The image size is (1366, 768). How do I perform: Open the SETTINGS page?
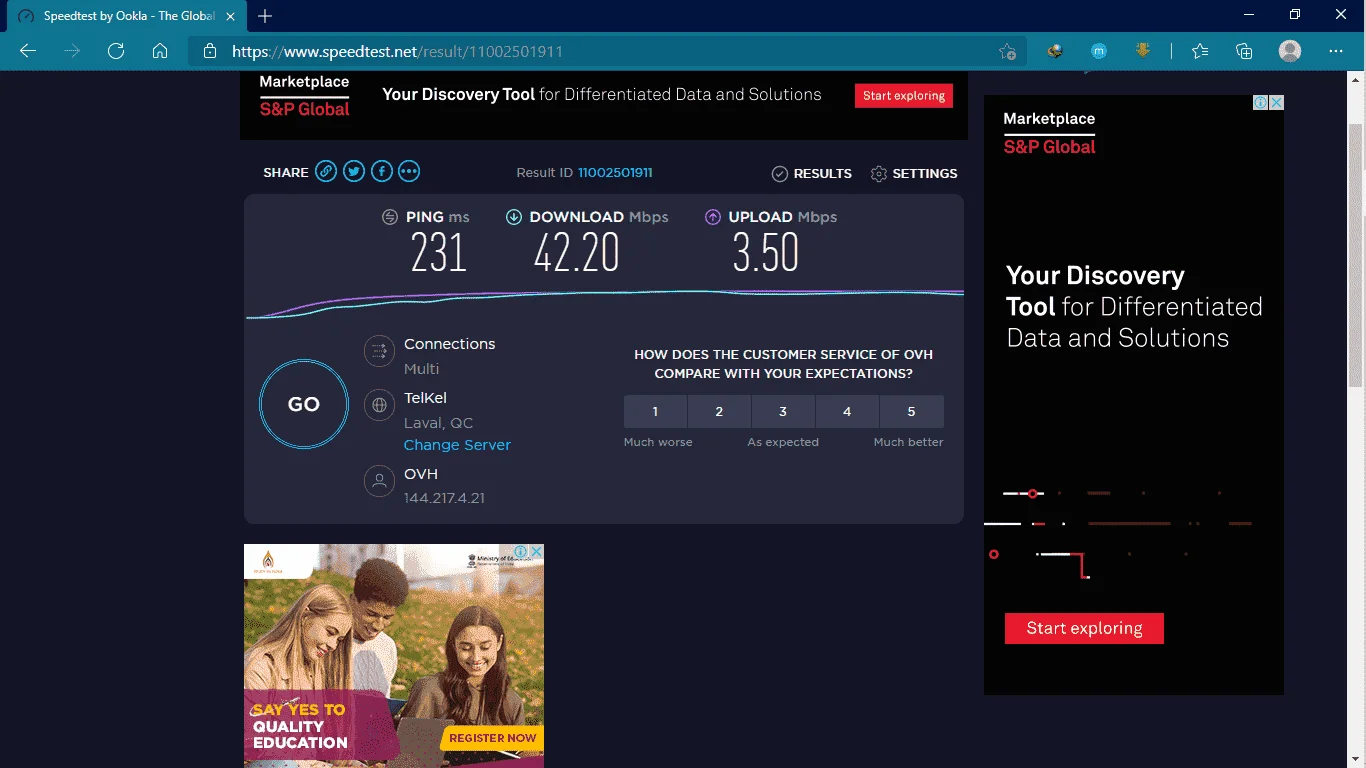point(914,174)
